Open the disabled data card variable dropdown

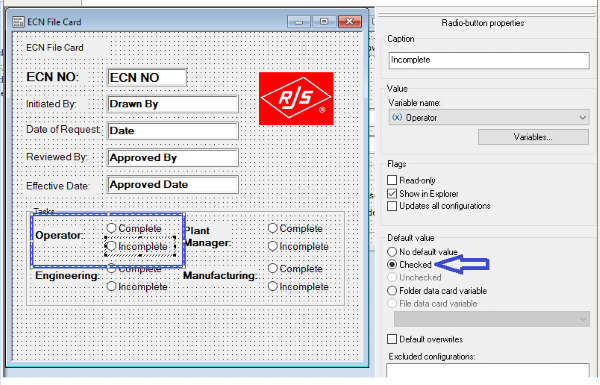pos(491,319)
